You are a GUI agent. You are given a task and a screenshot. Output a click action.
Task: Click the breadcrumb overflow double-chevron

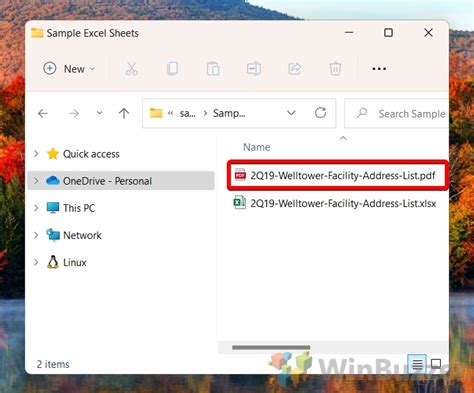click(170, 113)
